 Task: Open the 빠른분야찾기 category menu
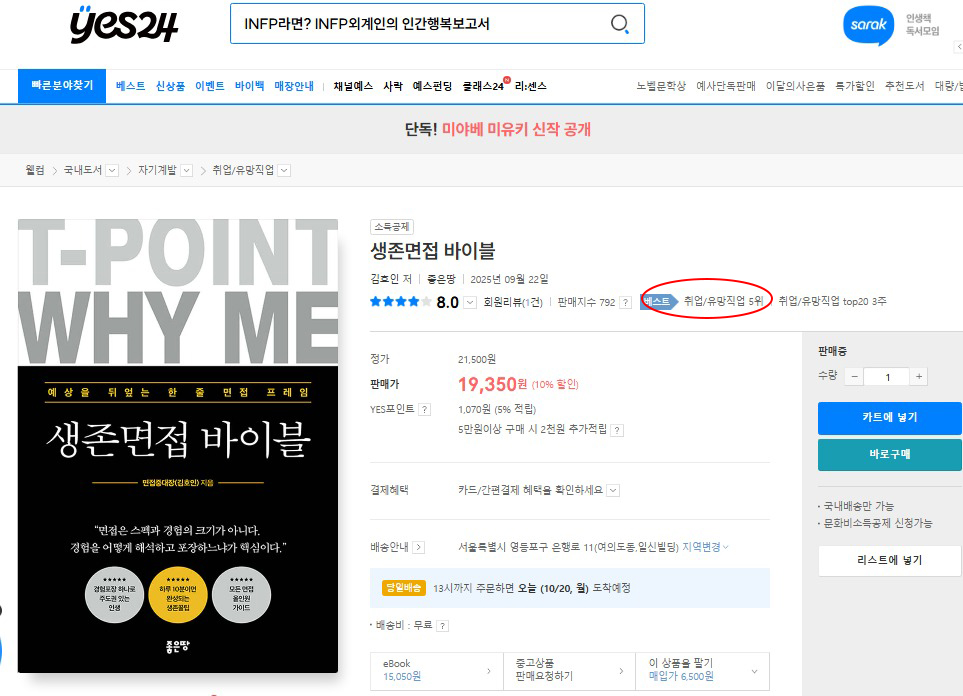pyautogui.click(x=61, y=86)
